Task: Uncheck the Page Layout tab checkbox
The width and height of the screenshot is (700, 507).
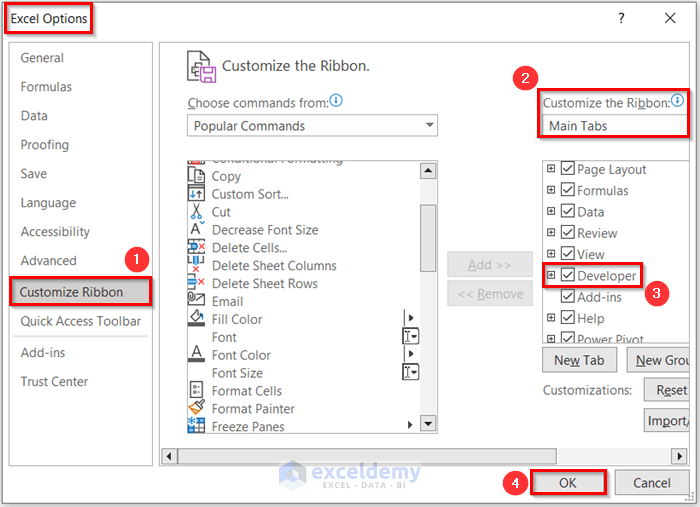Action: point(568,168)
